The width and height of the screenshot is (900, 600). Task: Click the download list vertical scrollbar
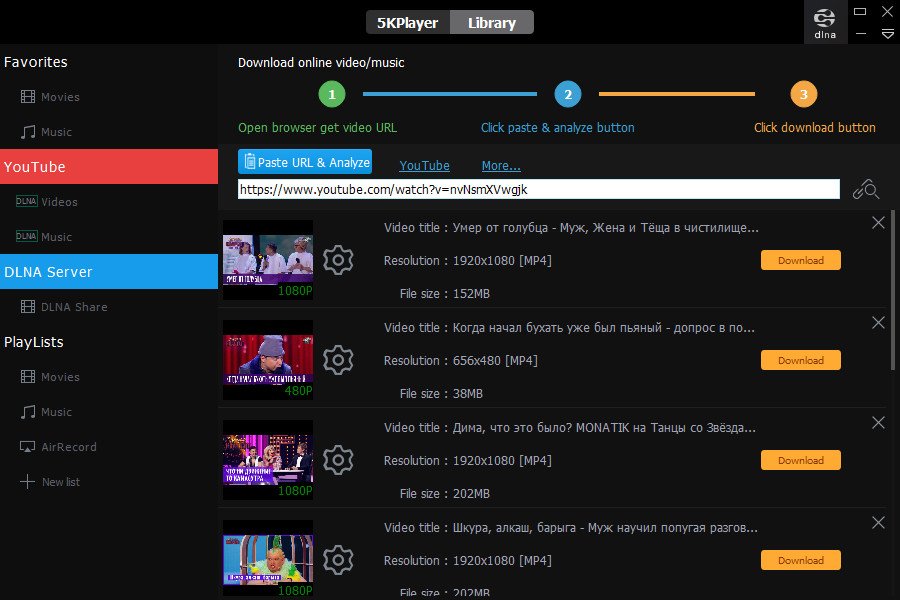tap(893, 290)
